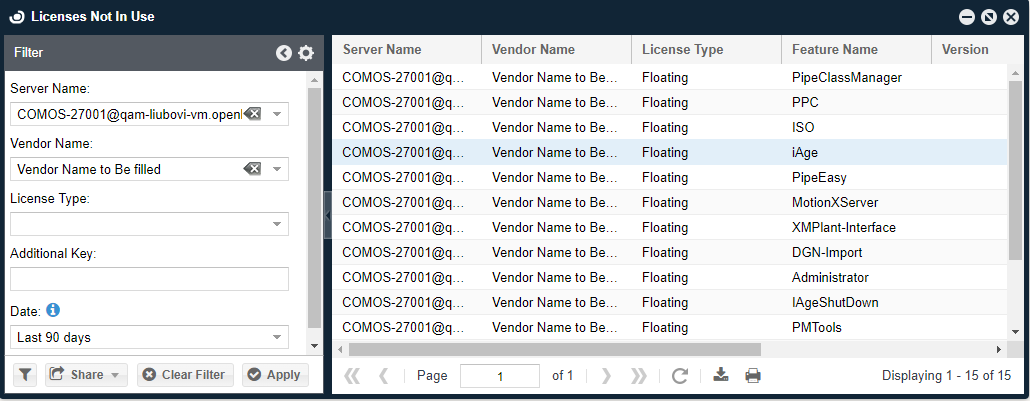The height and width of the screenshot is (401, 1030).
Task: Download the grid data export
Action: 721,376
